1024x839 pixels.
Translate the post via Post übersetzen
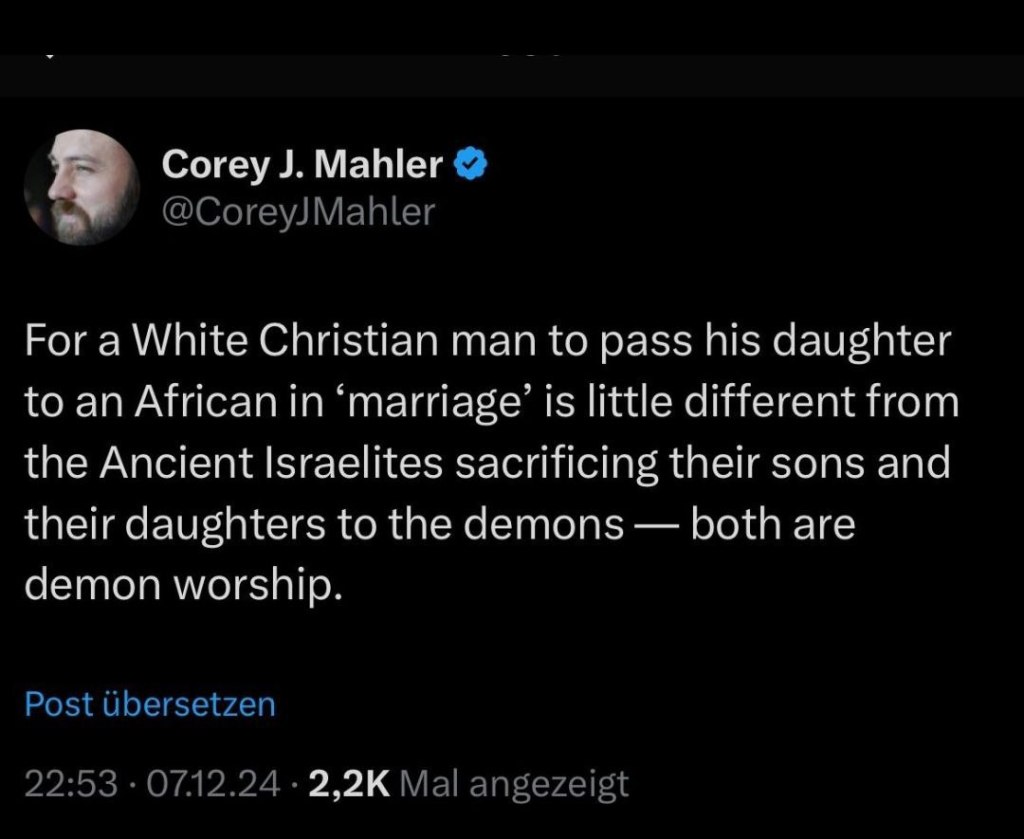tap(149, 704)
